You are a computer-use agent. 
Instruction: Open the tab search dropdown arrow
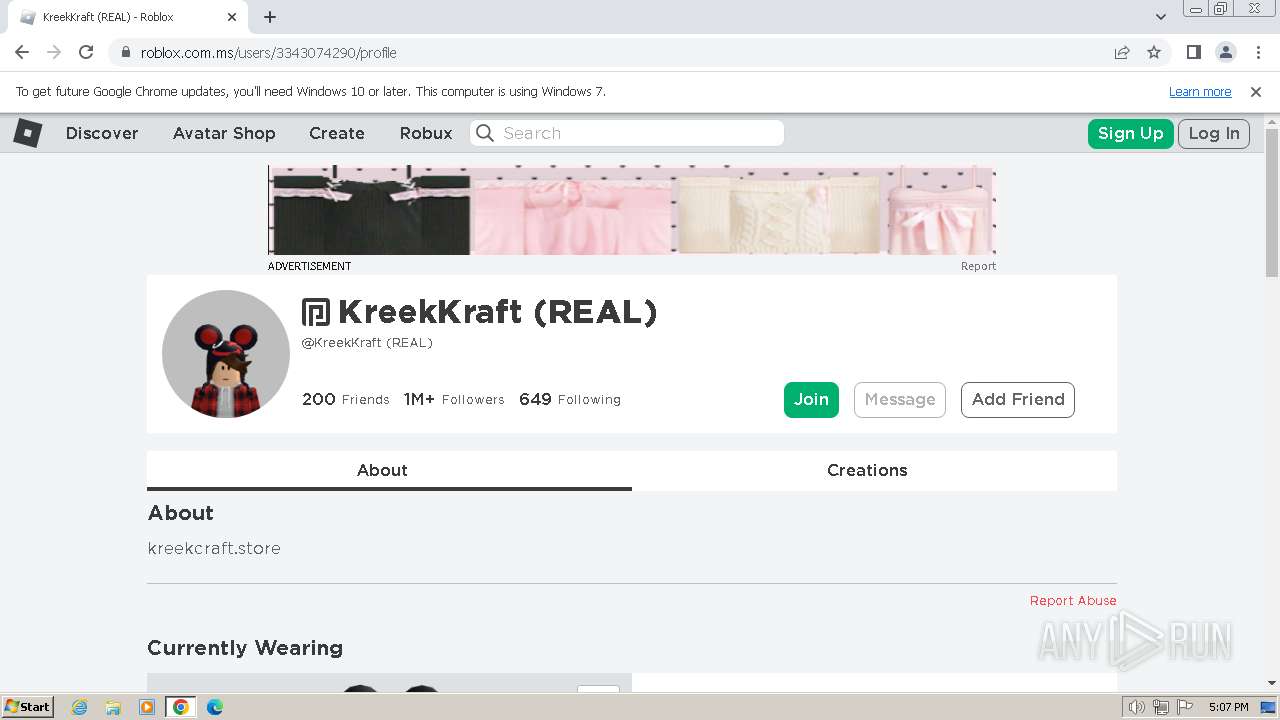(x=1160, y=17)
